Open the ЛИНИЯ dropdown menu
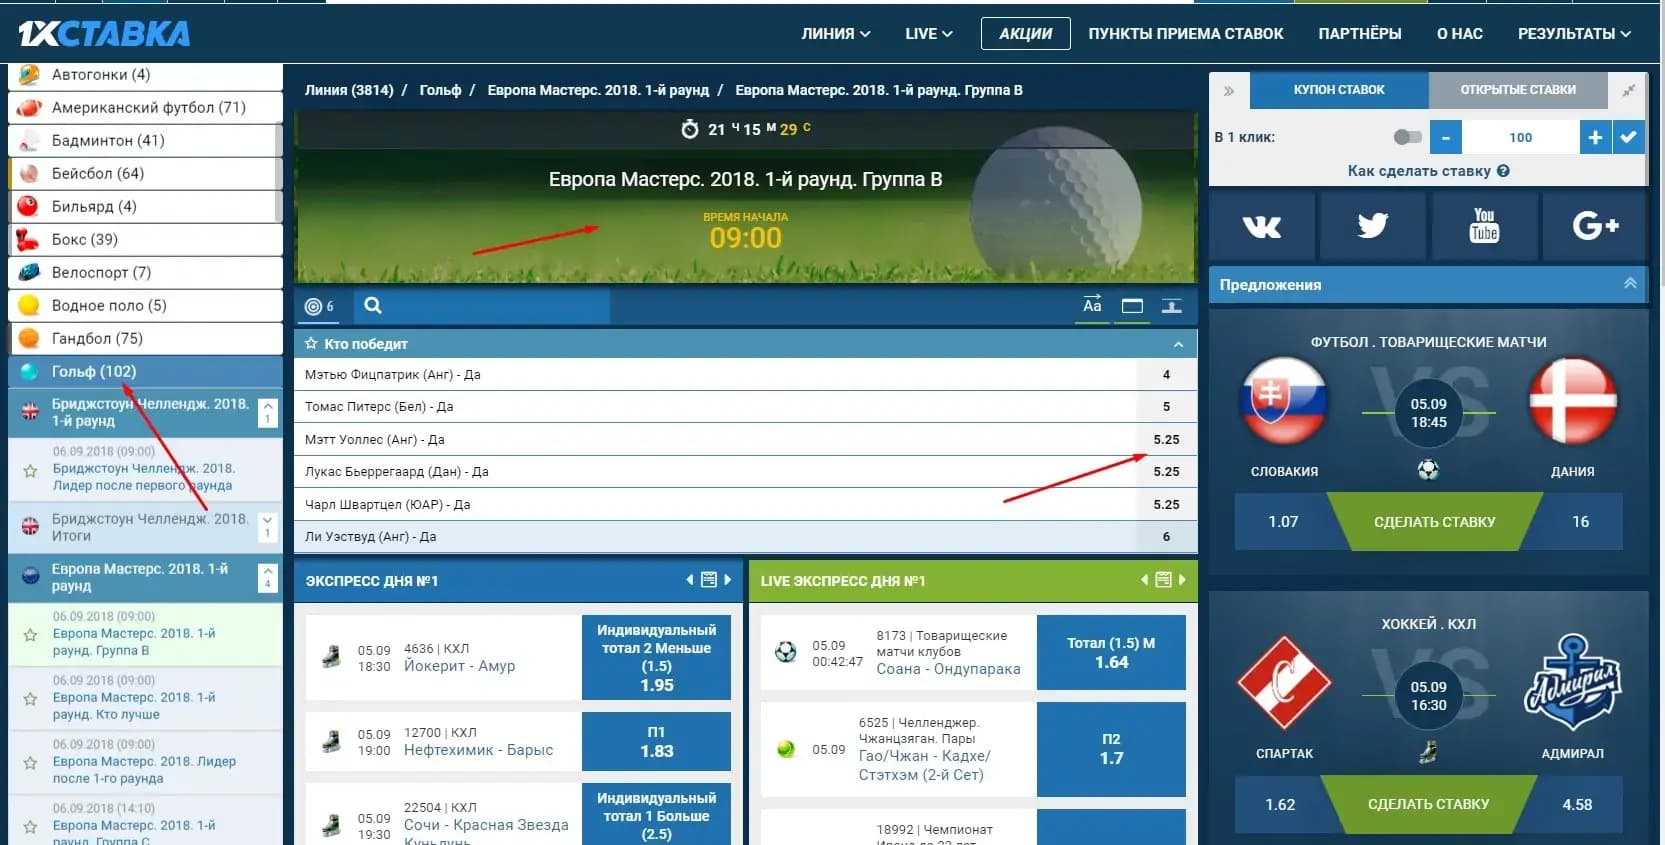The height and width of the screenshot is (845, 1665). 836,34
